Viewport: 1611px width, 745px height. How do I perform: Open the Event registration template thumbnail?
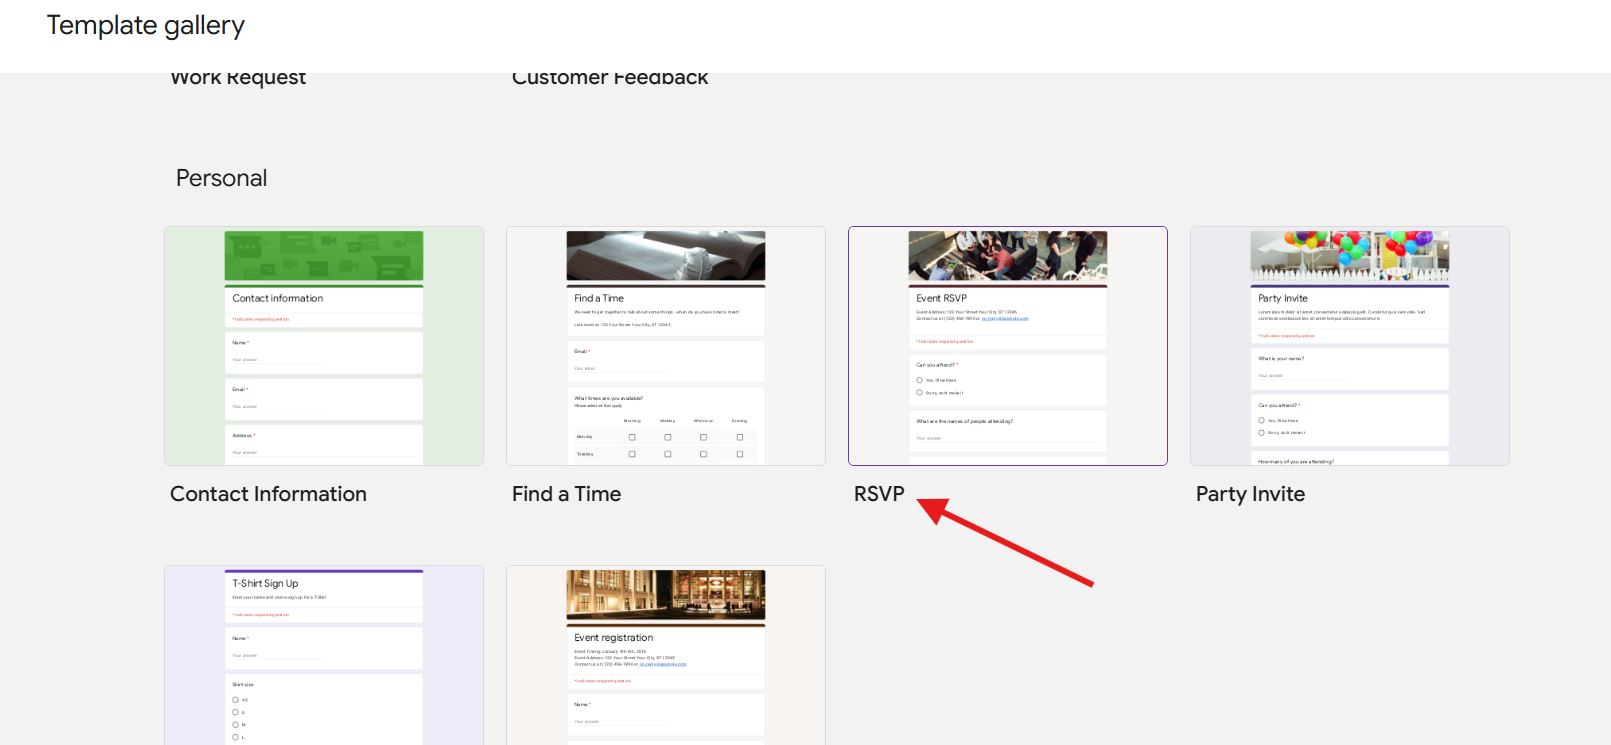[666, 655]
